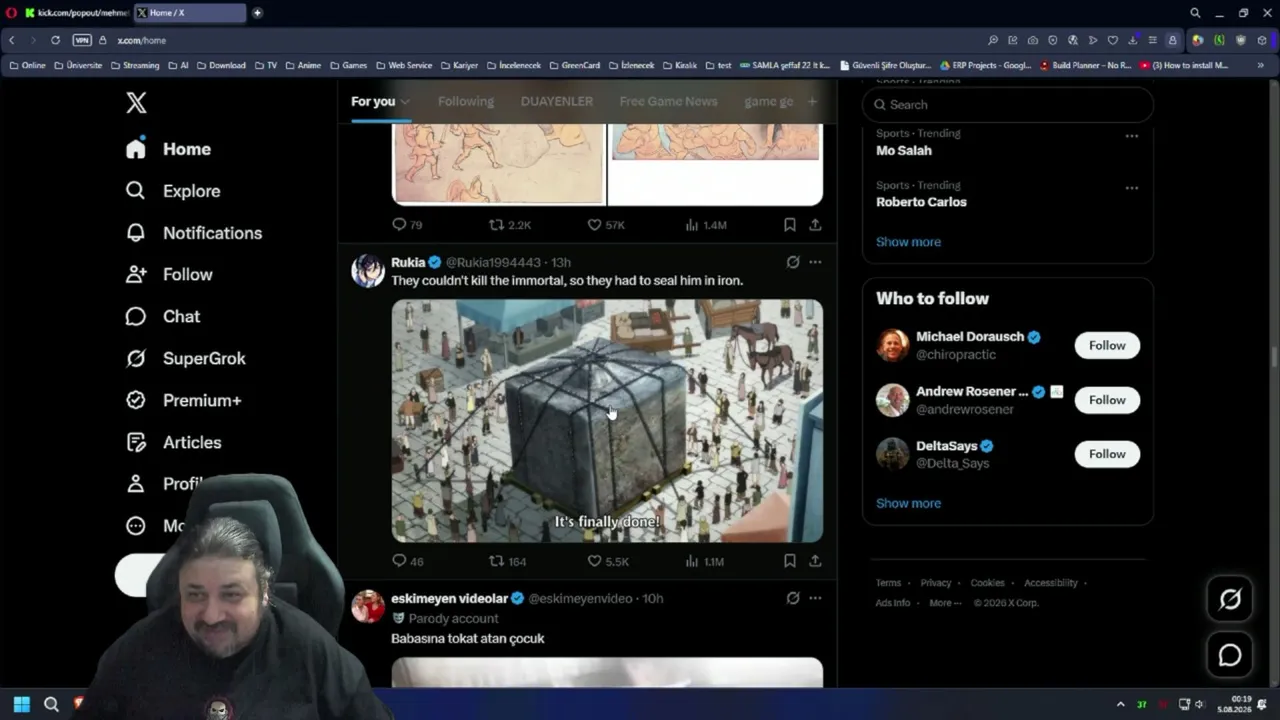Click the volume icon in system tray

pos(1200,704)
